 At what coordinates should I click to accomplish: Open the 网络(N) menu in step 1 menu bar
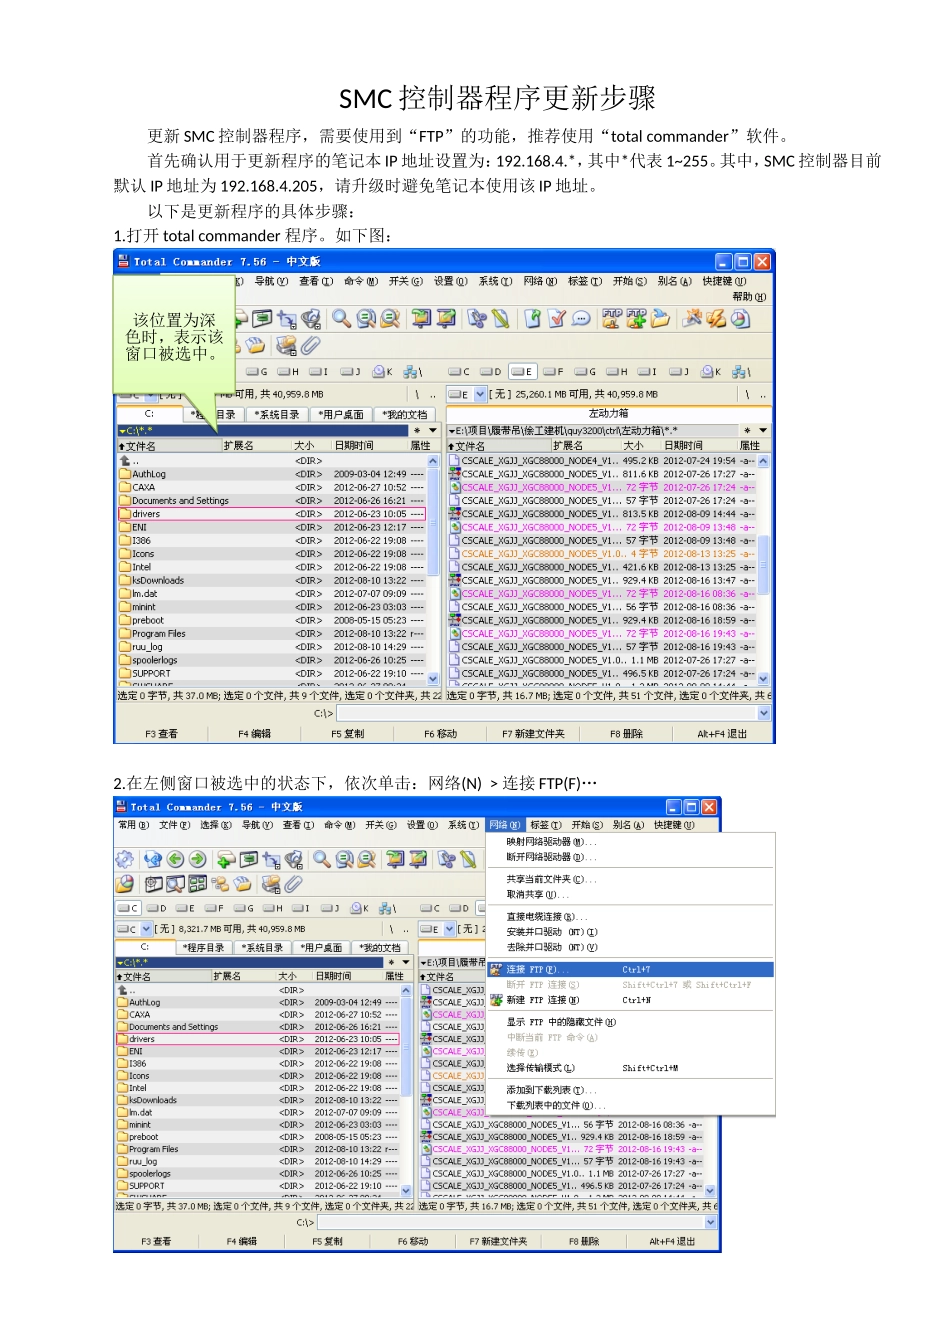[541, 281]
